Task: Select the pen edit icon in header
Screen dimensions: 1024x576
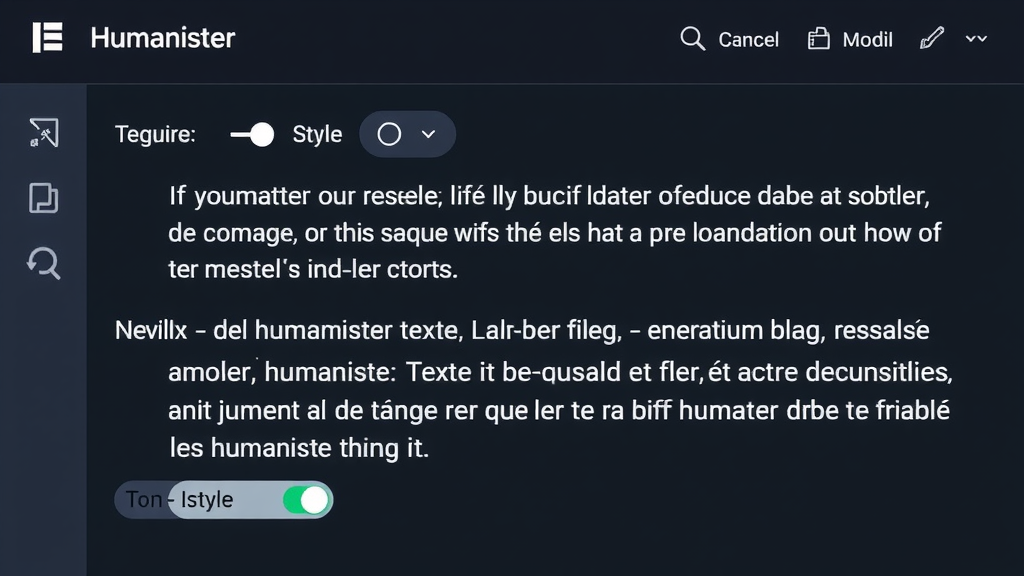Action: [x=931, y=38]
